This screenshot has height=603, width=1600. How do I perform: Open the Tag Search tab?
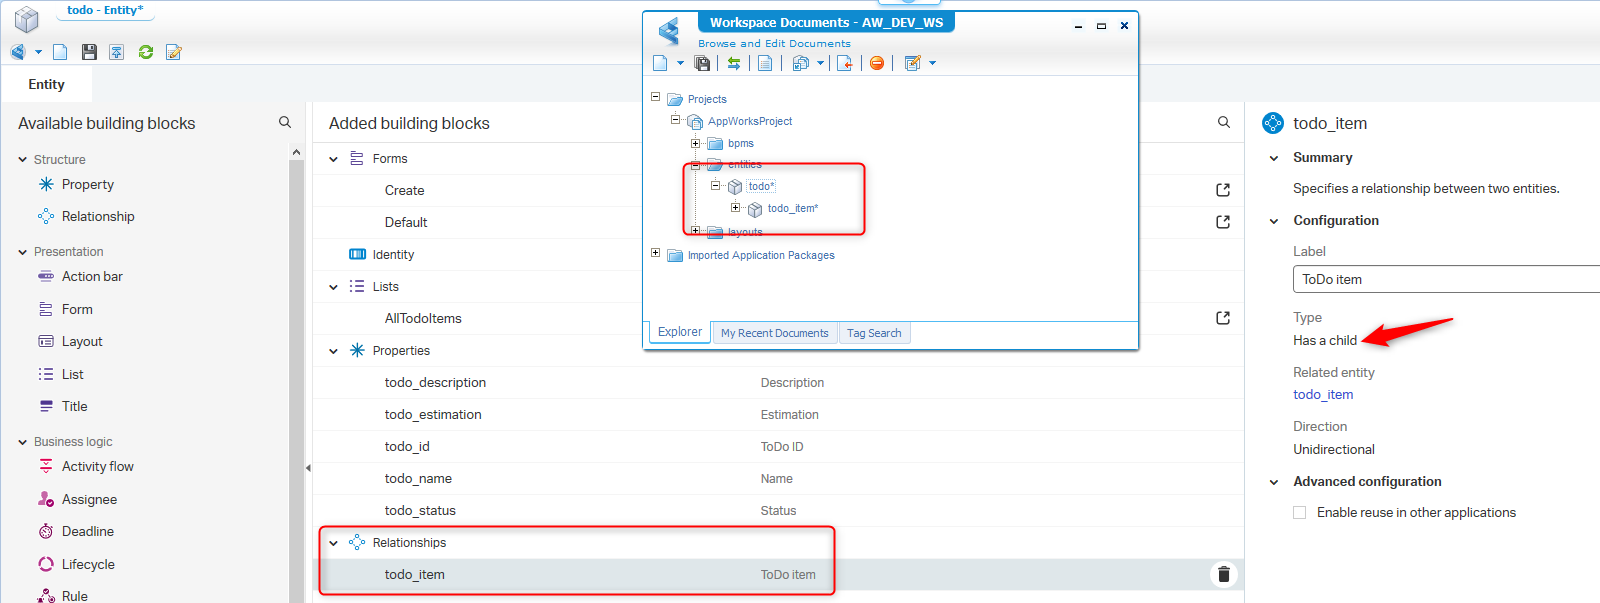click(873, 333)
